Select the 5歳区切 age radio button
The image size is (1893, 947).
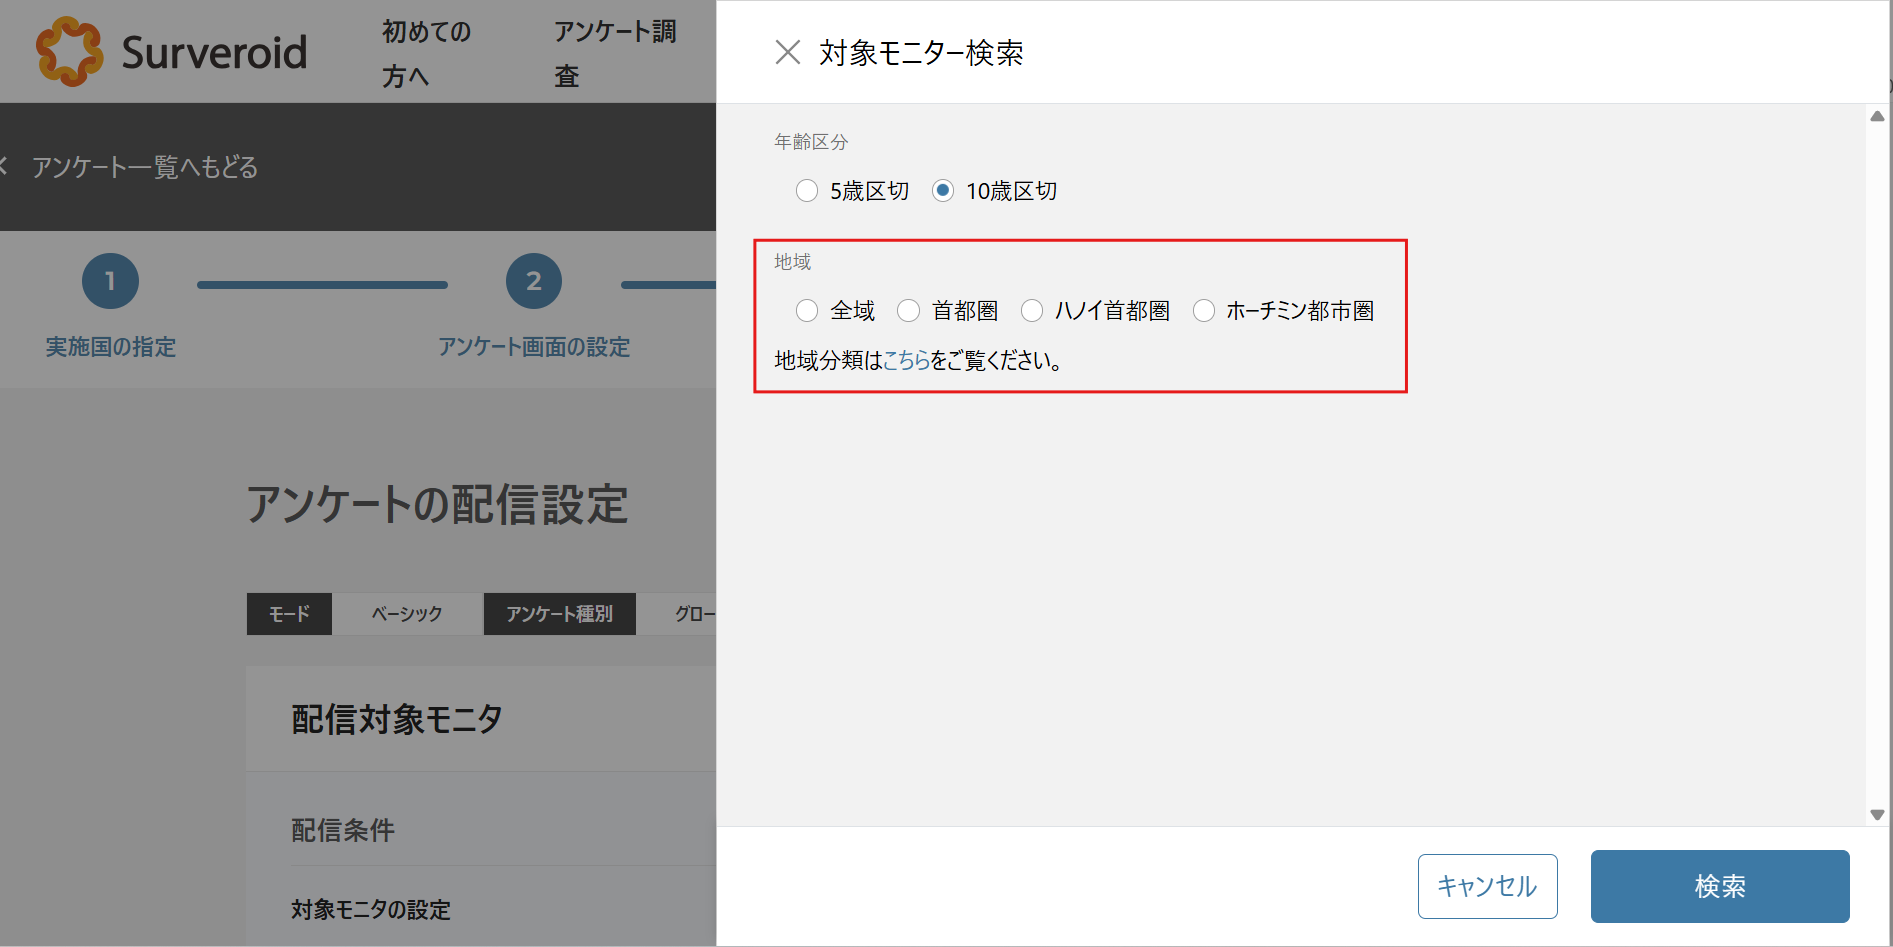pos(807,191)
